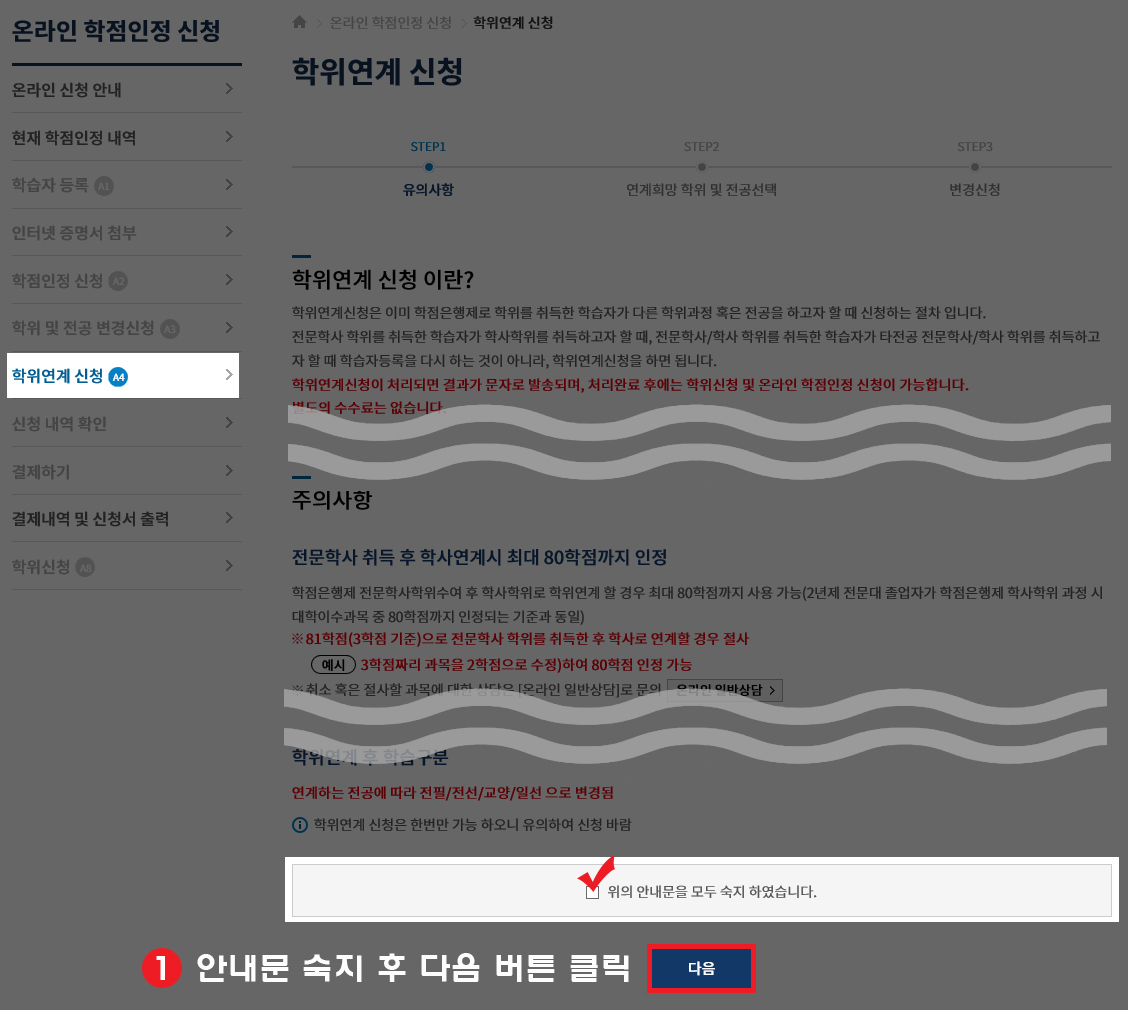The width and height of the screenshot is (1128, 1010).
Task: Click 전문학사 취득 후 학사연계시 최대 80학점까지 인정 heading
Action: [x=479, y=558]
